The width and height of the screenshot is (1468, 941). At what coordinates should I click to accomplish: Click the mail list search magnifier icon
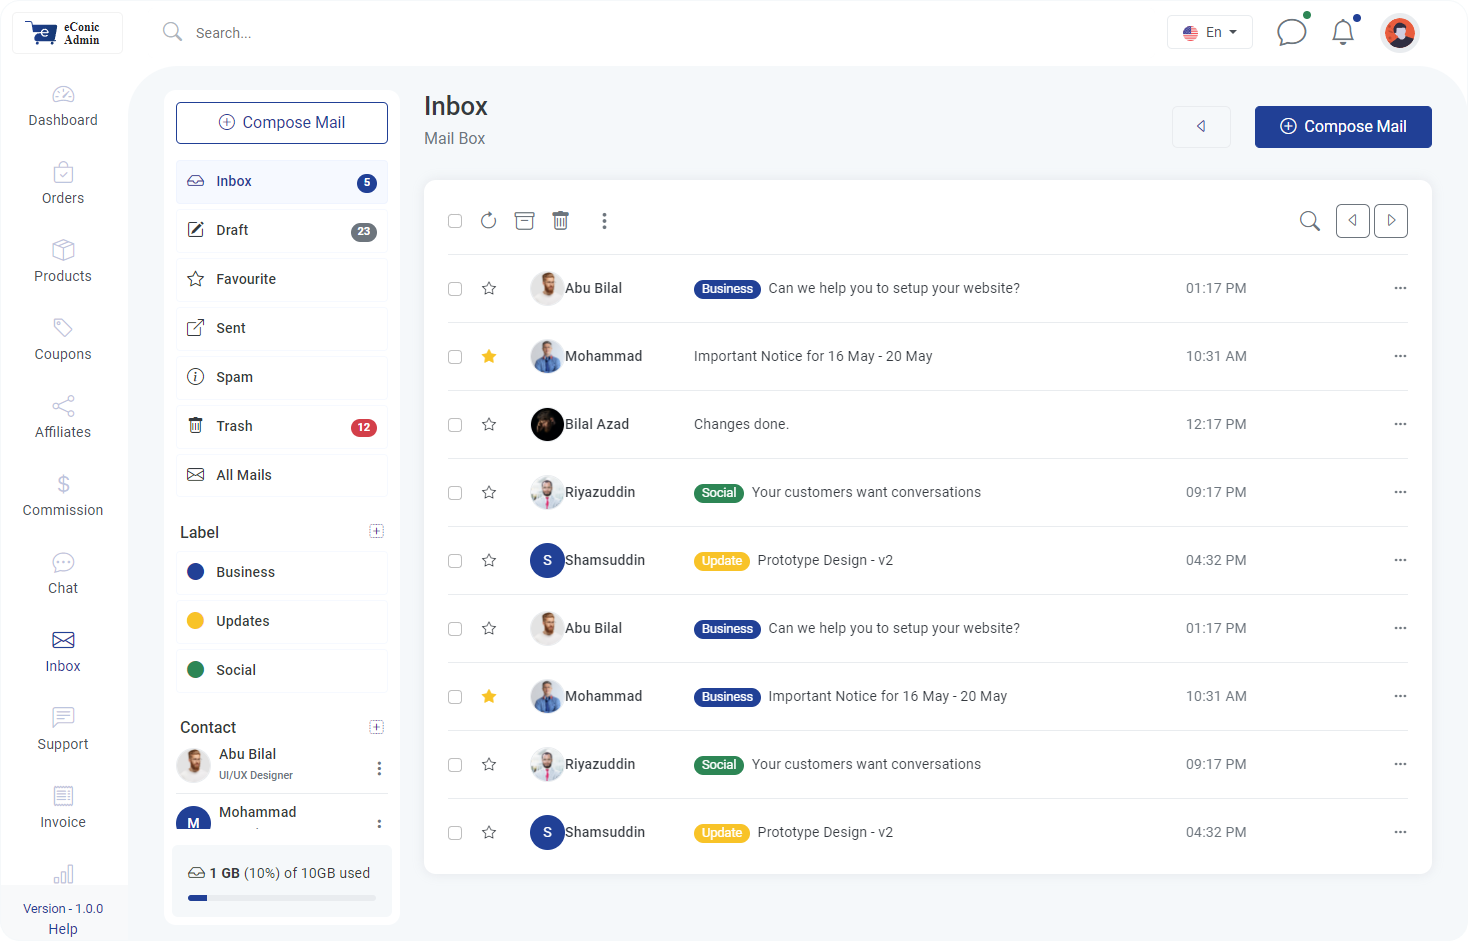click(x=1309, y=221)
